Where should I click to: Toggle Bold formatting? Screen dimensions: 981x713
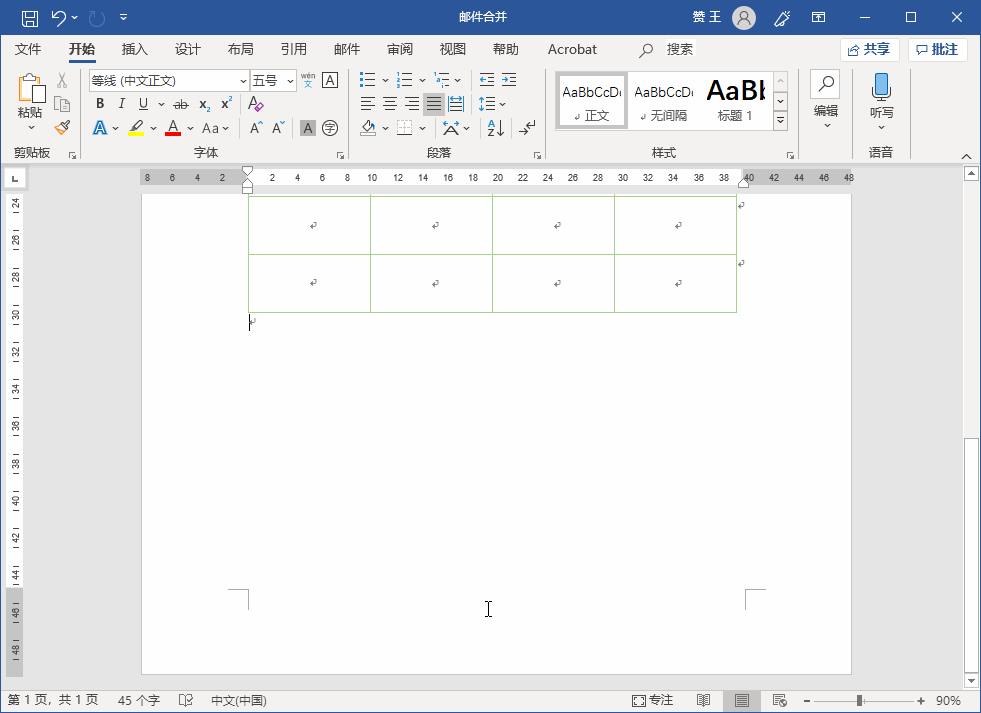point(100,104)
